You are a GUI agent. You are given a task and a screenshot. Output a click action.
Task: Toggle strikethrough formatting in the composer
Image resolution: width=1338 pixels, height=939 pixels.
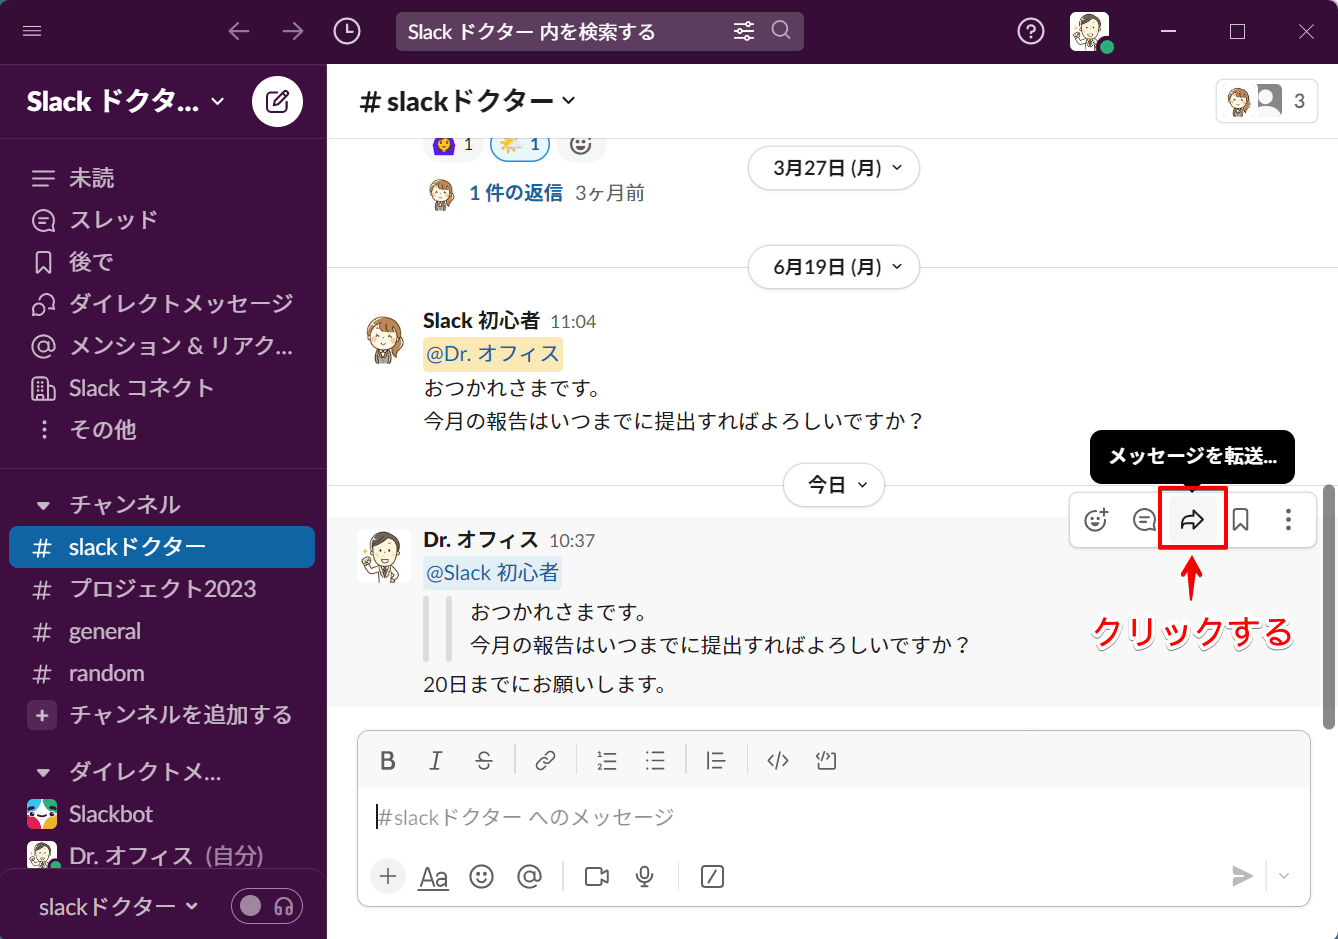(484, 760)
